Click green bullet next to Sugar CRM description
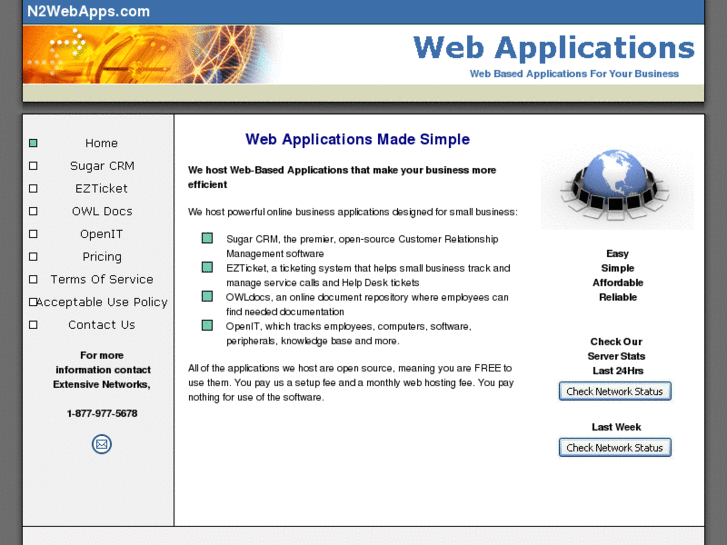The image size is (727, 545). tap(207, 238)
